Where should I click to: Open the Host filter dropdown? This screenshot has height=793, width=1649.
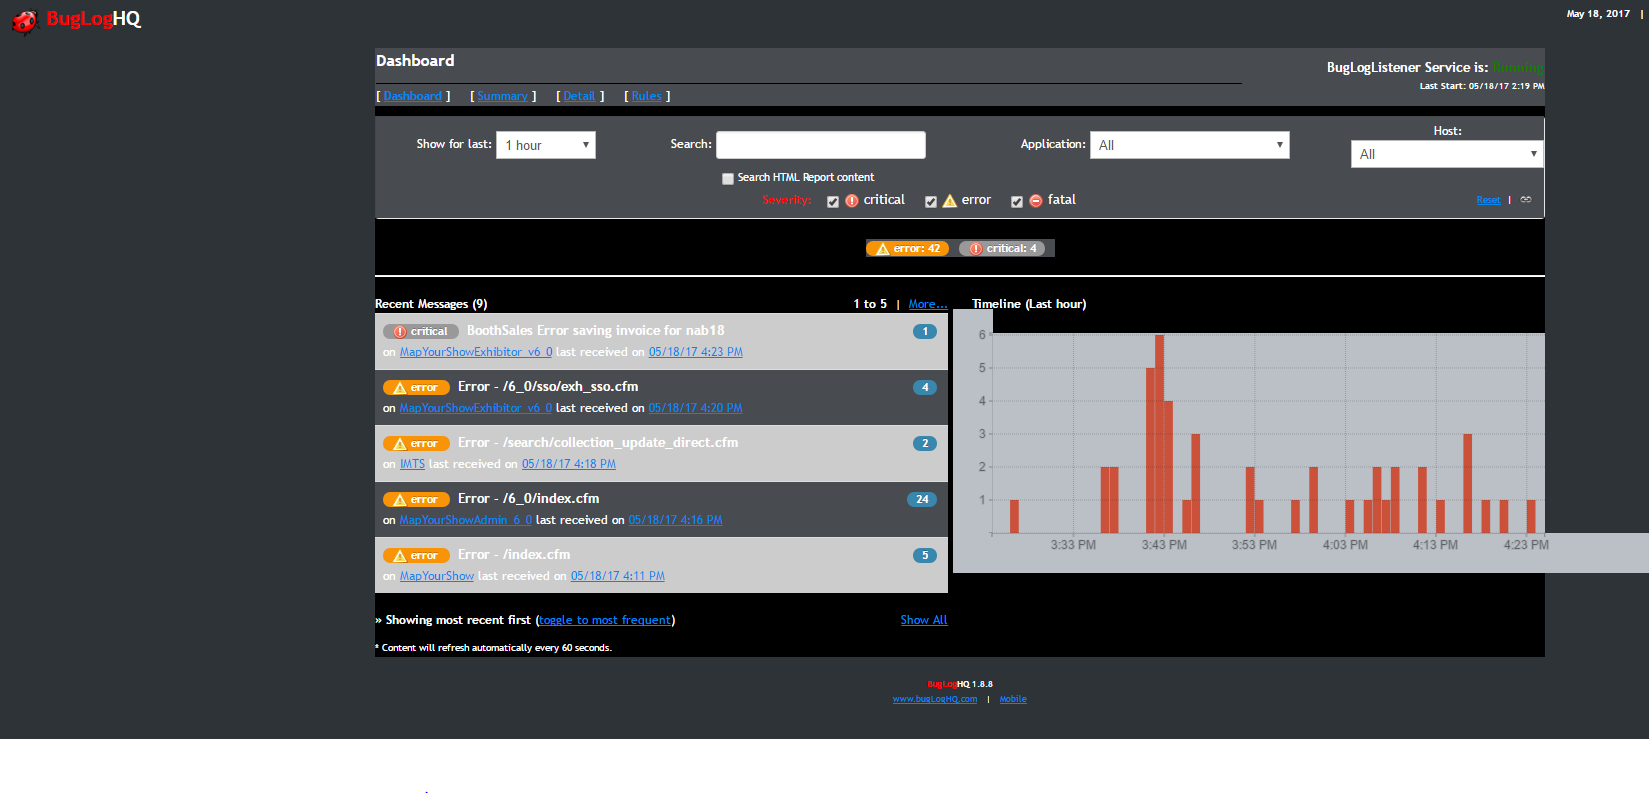1447,154
